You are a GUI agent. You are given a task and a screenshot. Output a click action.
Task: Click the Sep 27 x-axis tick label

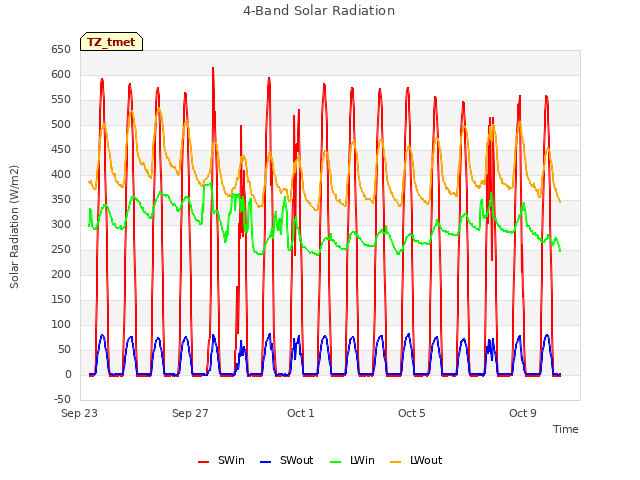coord(190,413)
